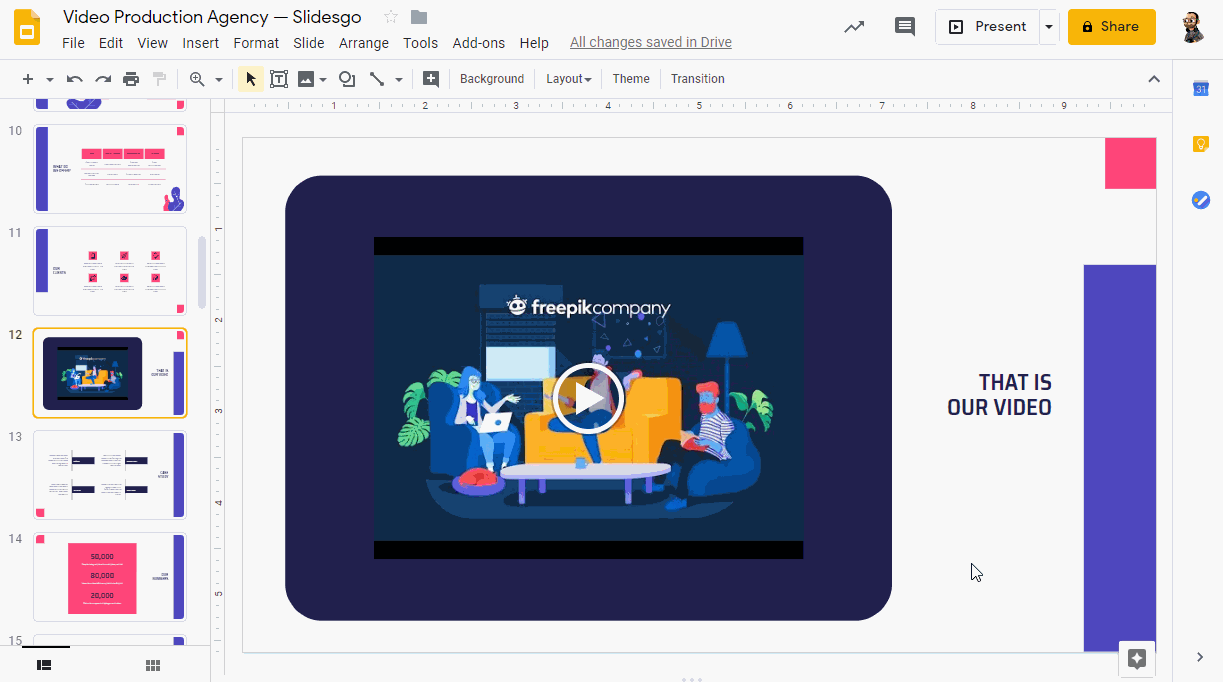Click the Google Slides home logo
Viewport: 1223px width, 682px height.
coord(27,27)
